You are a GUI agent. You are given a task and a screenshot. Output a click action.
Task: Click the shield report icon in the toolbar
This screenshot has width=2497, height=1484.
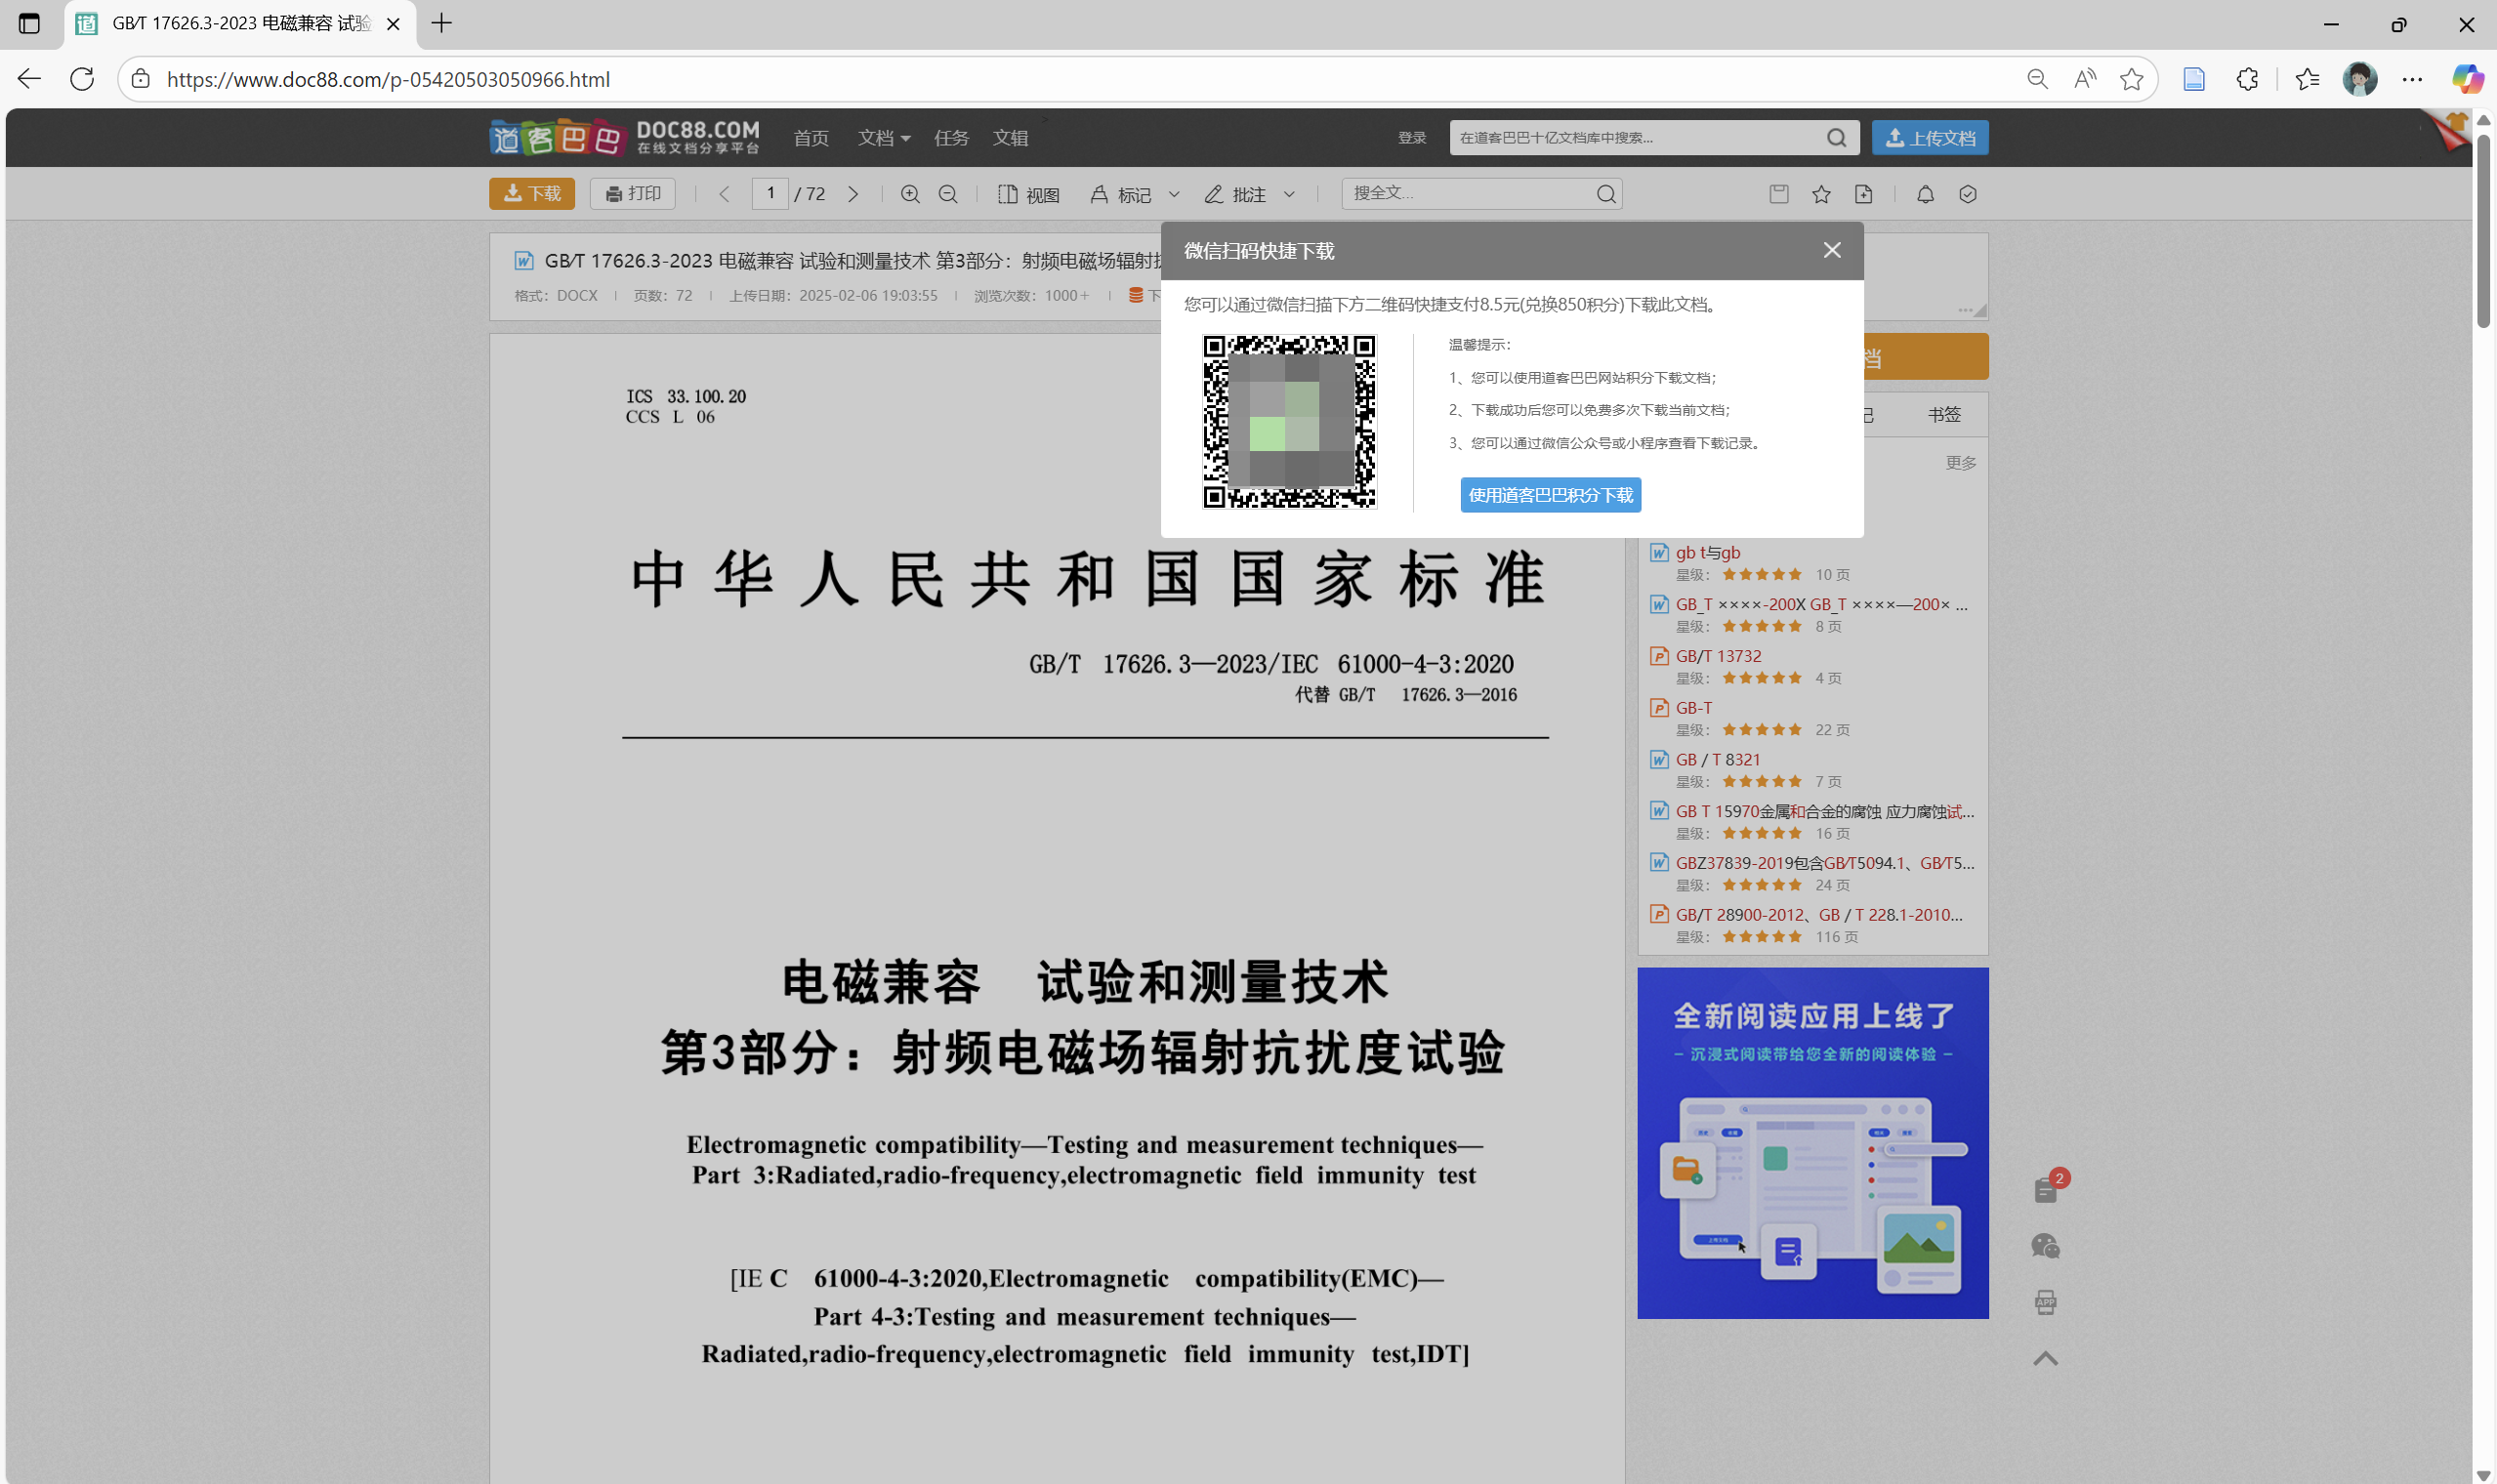pyautogui.click(x=1967, y=194)
